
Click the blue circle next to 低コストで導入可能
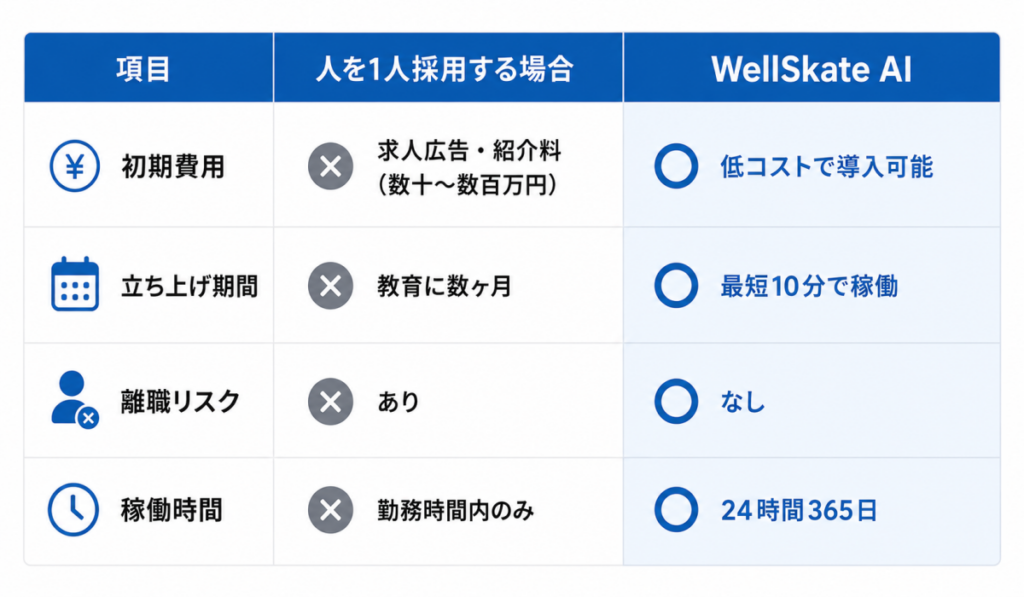click(676, 166)
